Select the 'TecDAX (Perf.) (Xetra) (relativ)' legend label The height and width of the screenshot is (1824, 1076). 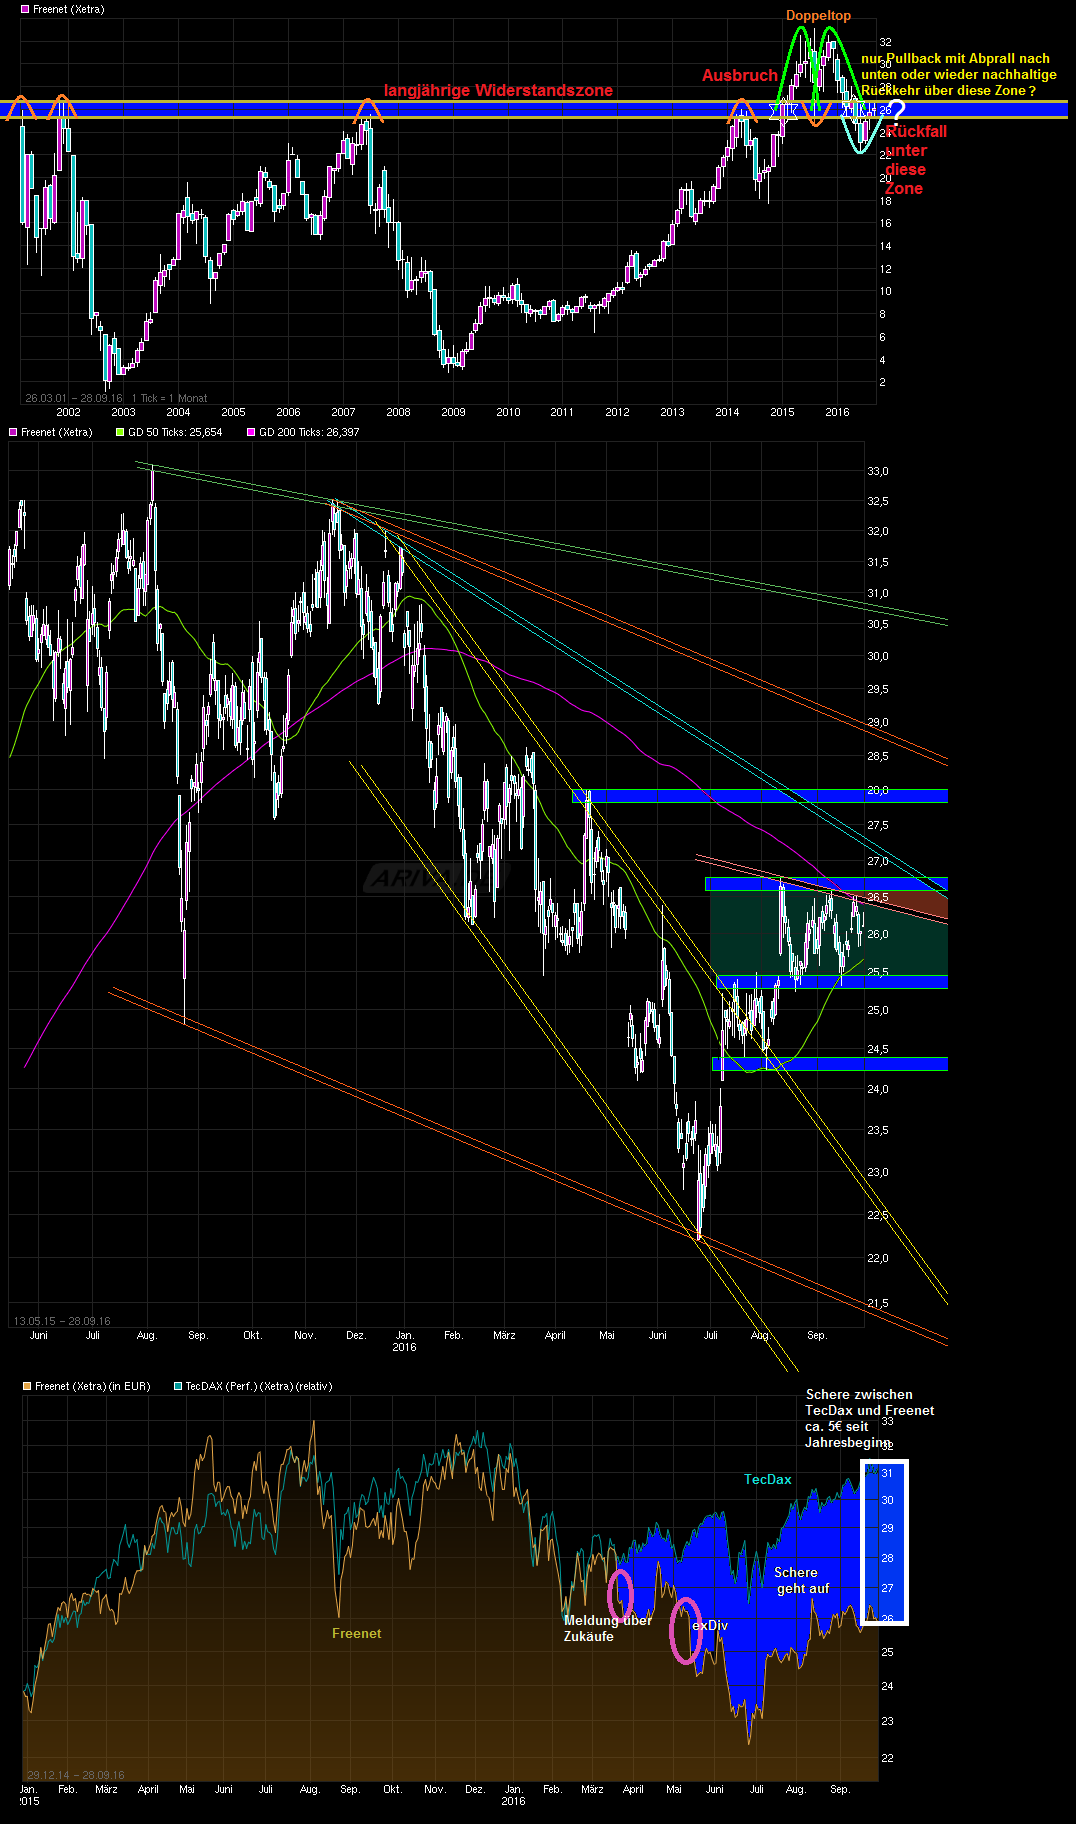259,1386
